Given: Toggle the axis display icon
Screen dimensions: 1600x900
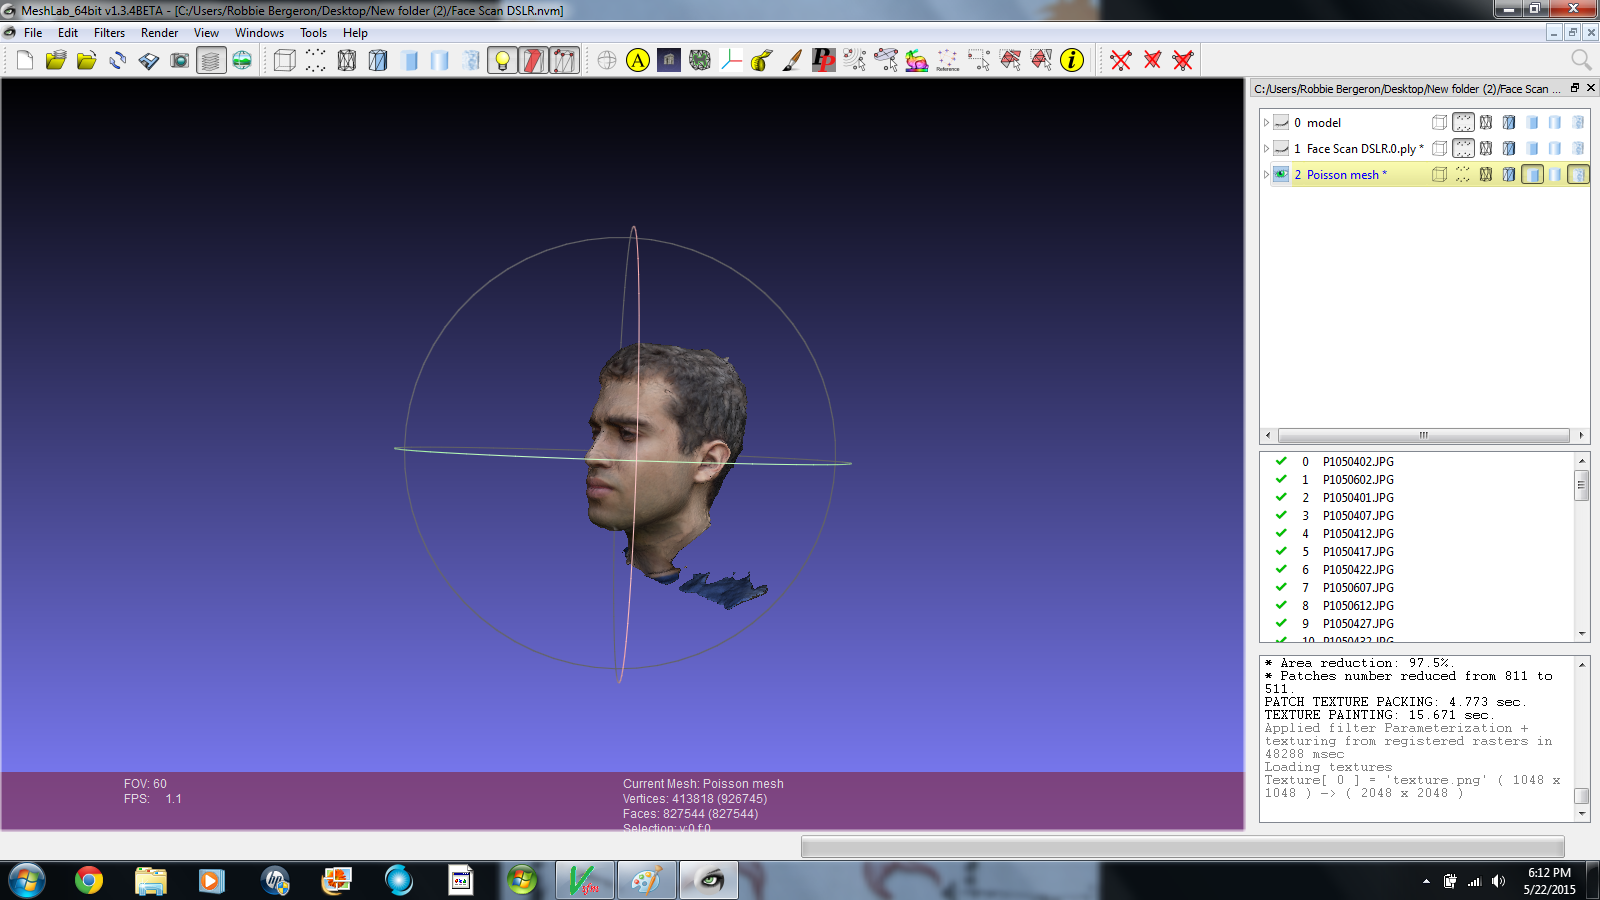Looking at the screenshot, I should coord(731,61).
